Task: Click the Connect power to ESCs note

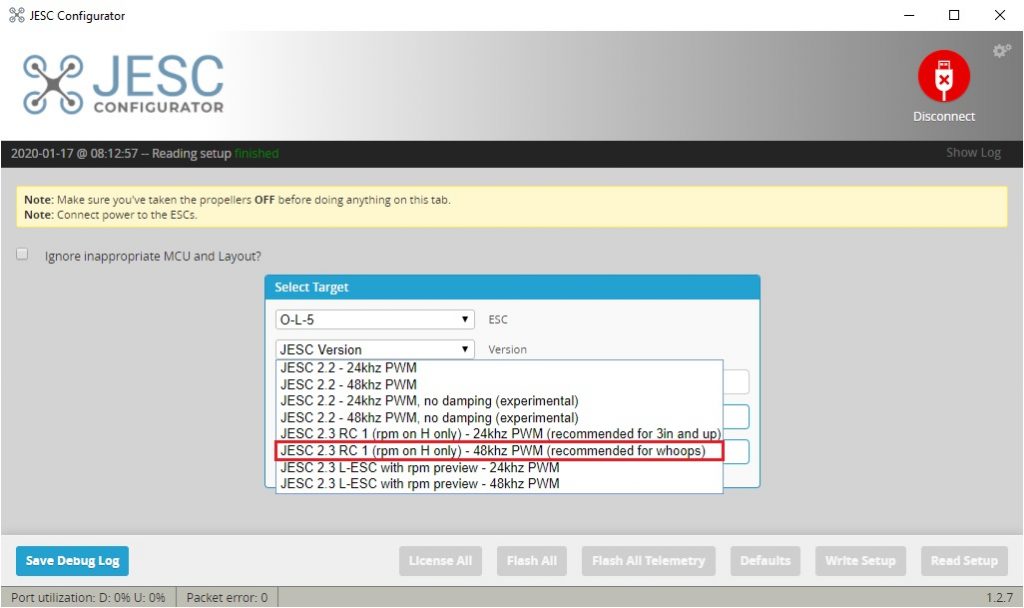Action: tap(110, 215)
